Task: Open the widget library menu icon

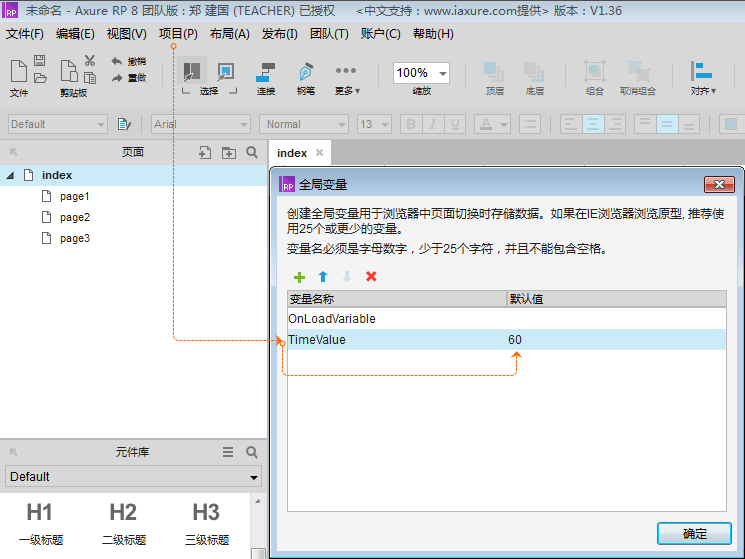Action: click(x=228, y=452)
